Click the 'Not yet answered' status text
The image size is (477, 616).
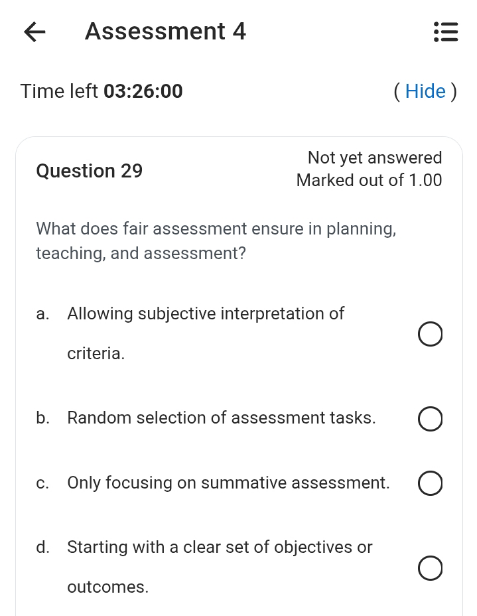click(x=375, y=158)
